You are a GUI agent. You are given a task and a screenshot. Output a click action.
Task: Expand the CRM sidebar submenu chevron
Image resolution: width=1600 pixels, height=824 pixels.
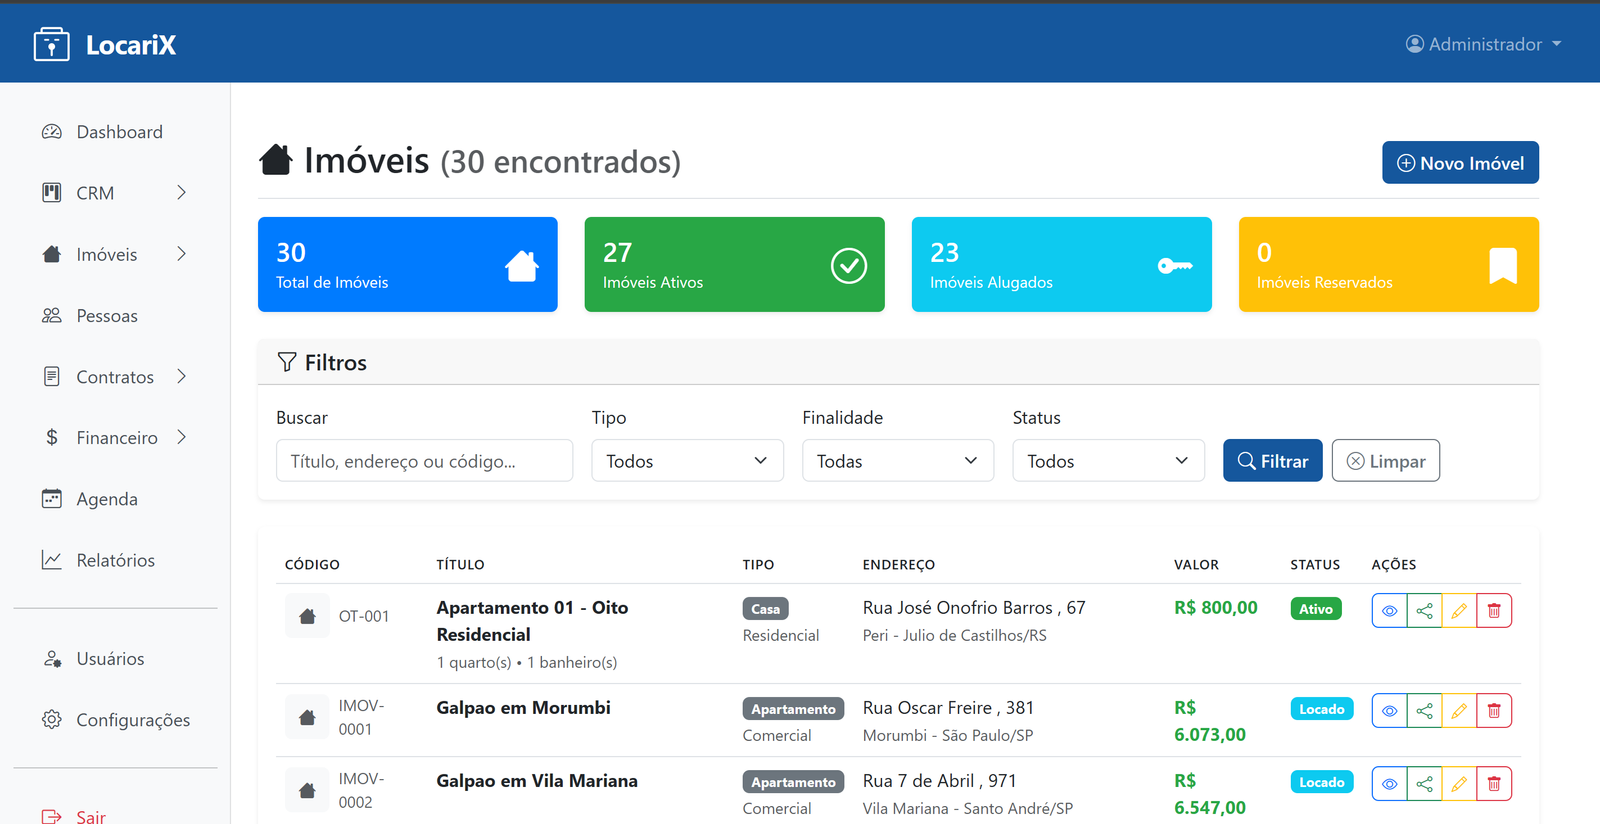click(x=182, y=193)
